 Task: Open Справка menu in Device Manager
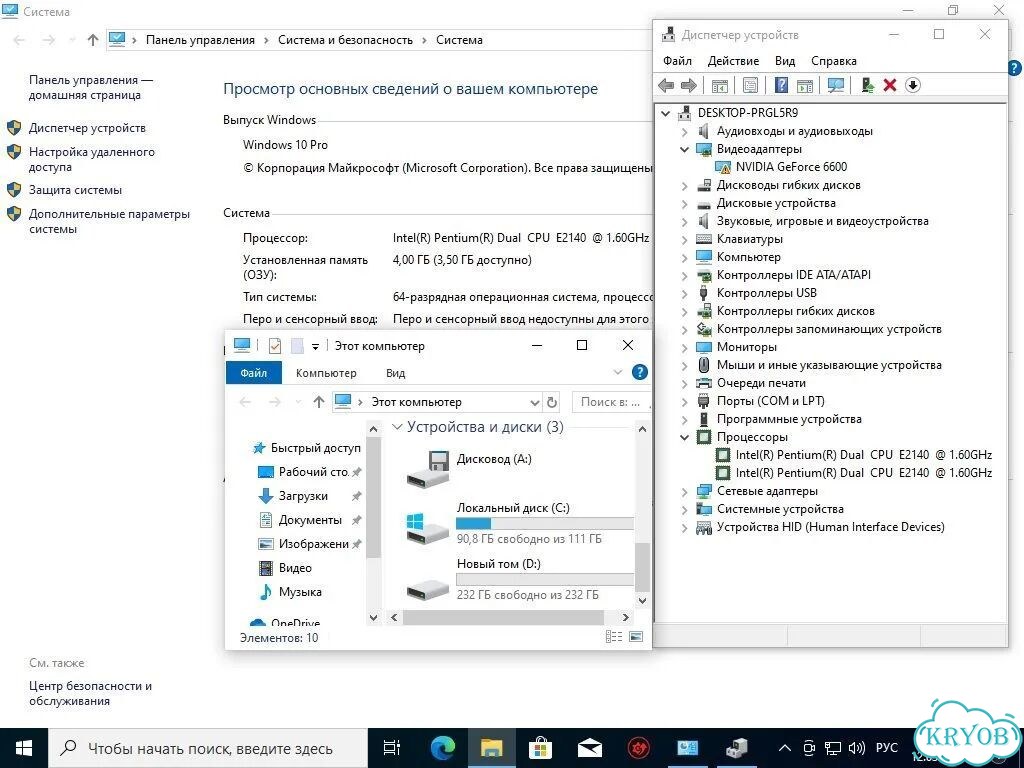coord(834,61)
